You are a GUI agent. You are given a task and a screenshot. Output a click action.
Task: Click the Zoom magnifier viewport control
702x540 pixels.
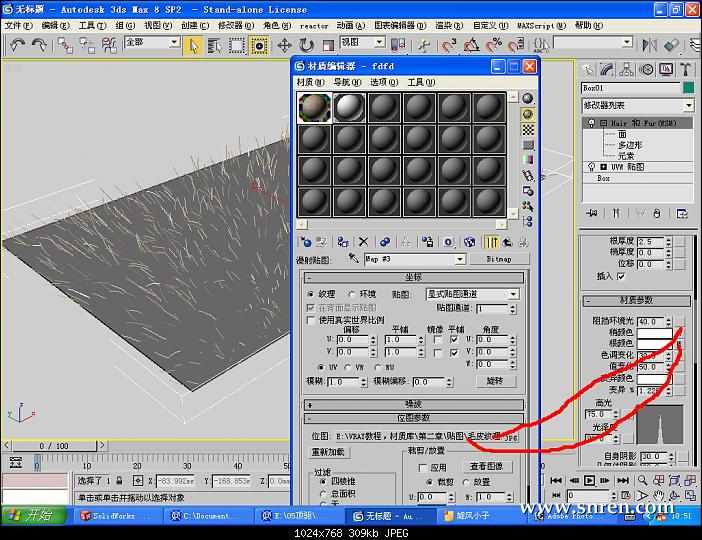pos(640,479)
